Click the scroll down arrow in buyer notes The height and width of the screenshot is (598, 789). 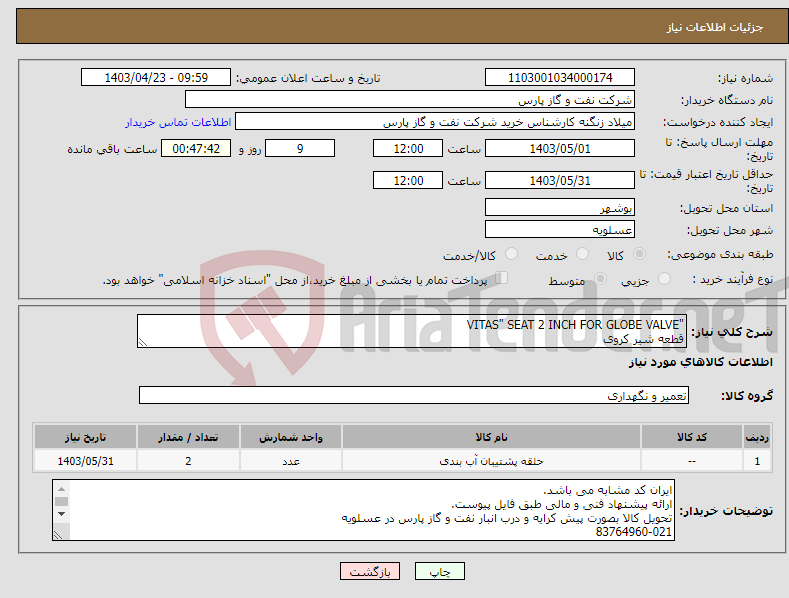pyautogui.click(x=61, y=514)
